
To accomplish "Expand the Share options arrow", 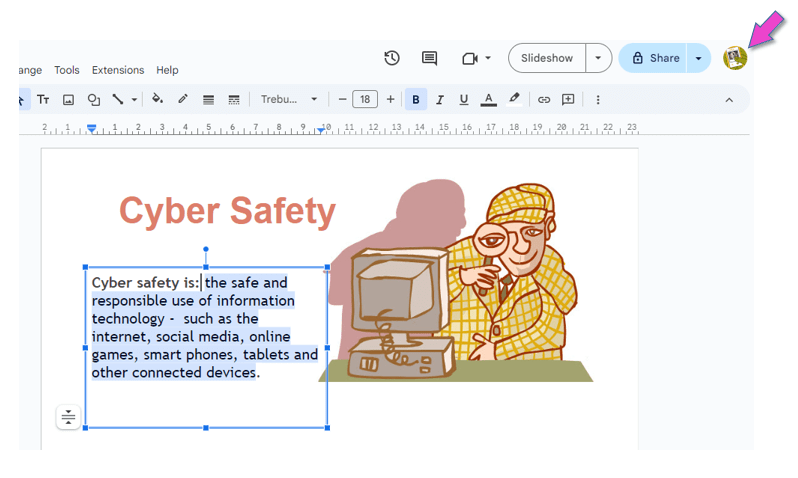I will [698, 58].
